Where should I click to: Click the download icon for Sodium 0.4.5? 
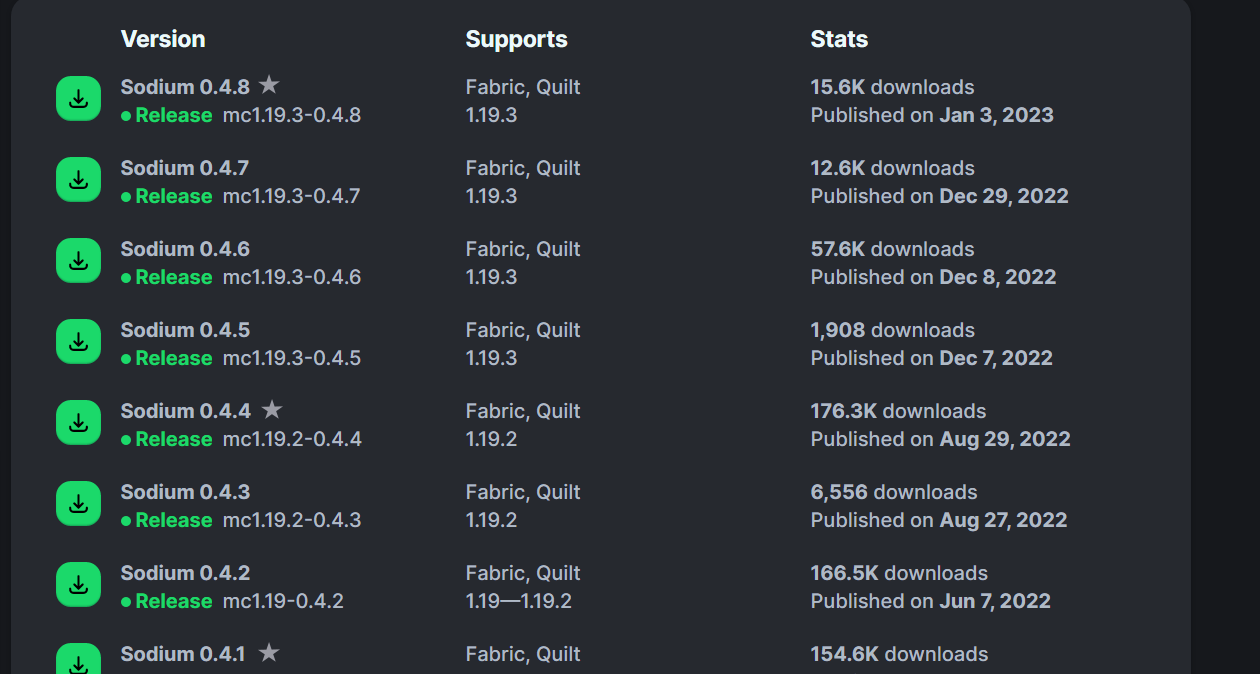(78, 341)
